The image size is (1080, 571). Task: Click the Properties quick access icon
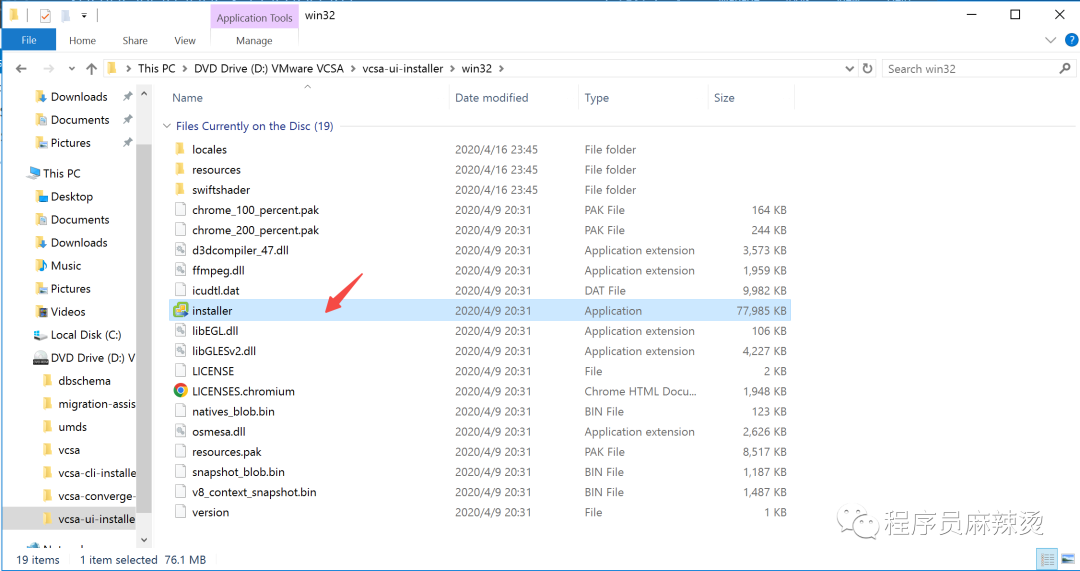click(45, 15)
